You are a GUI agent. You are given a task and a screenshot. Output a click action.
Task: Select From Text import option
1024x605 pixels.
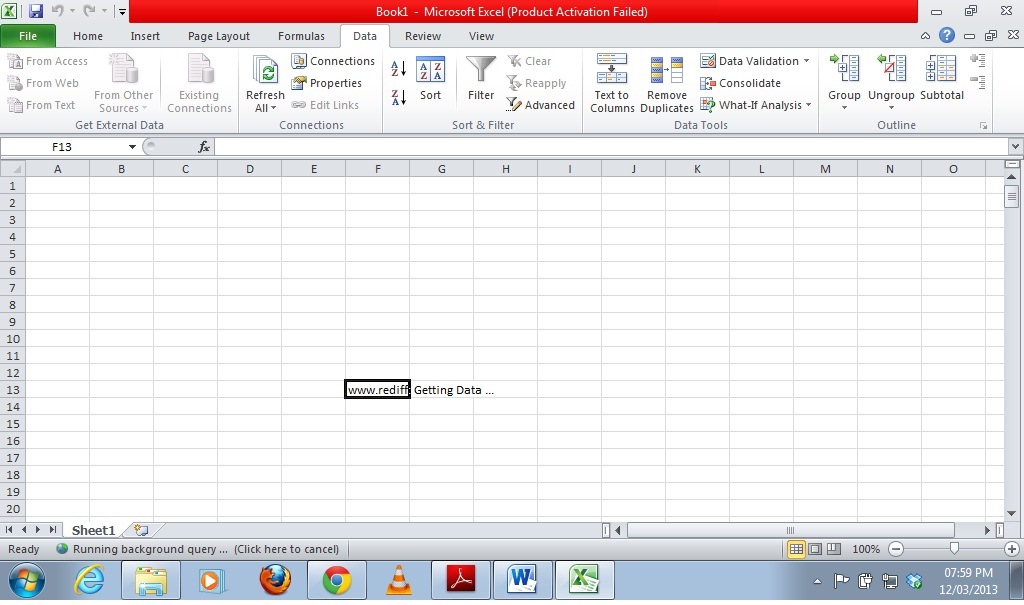(41, 105)
